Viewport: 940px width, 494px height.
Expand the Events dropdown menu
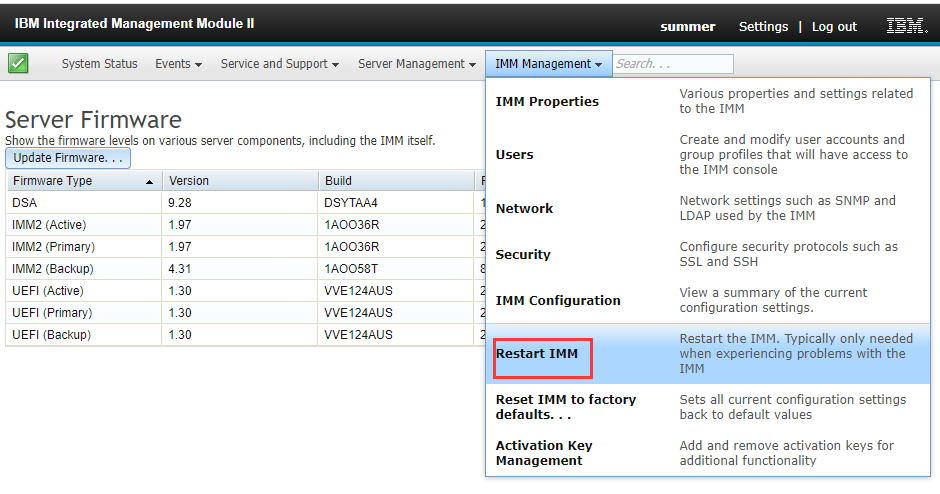(178, 64)
